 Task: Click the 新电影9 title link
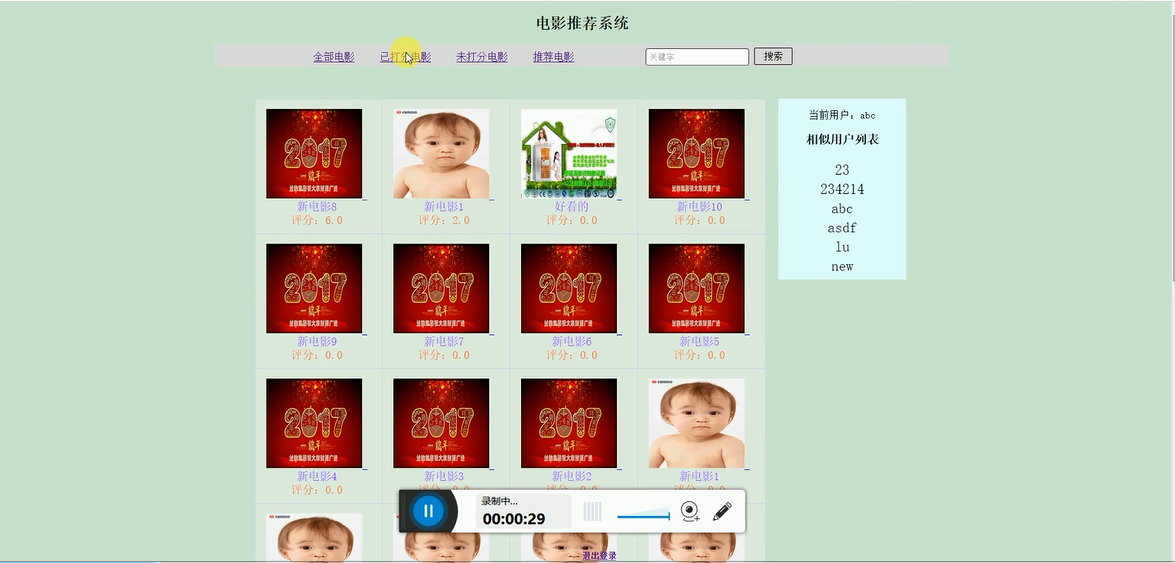[x=317, y=342]
